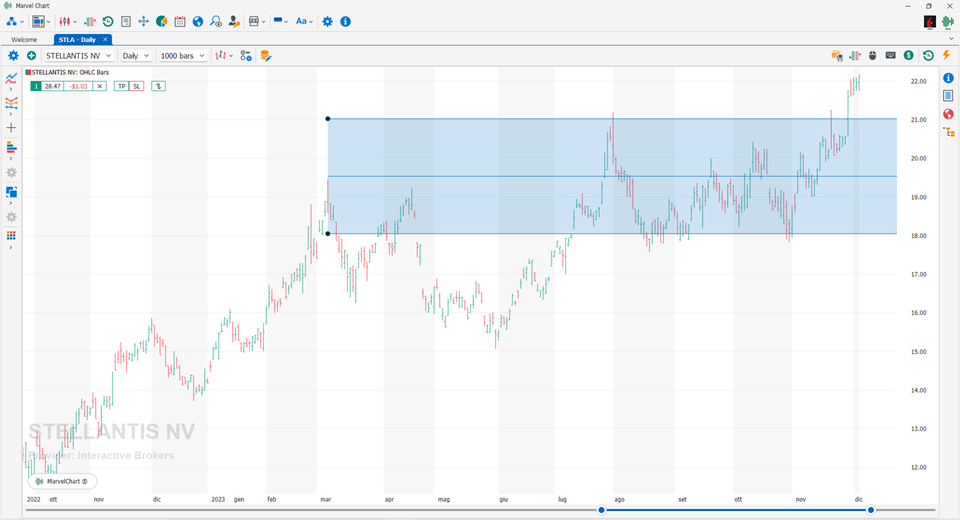
Task: Click the orange tree structure icon in right sidebar
Action: click(949, 132)
